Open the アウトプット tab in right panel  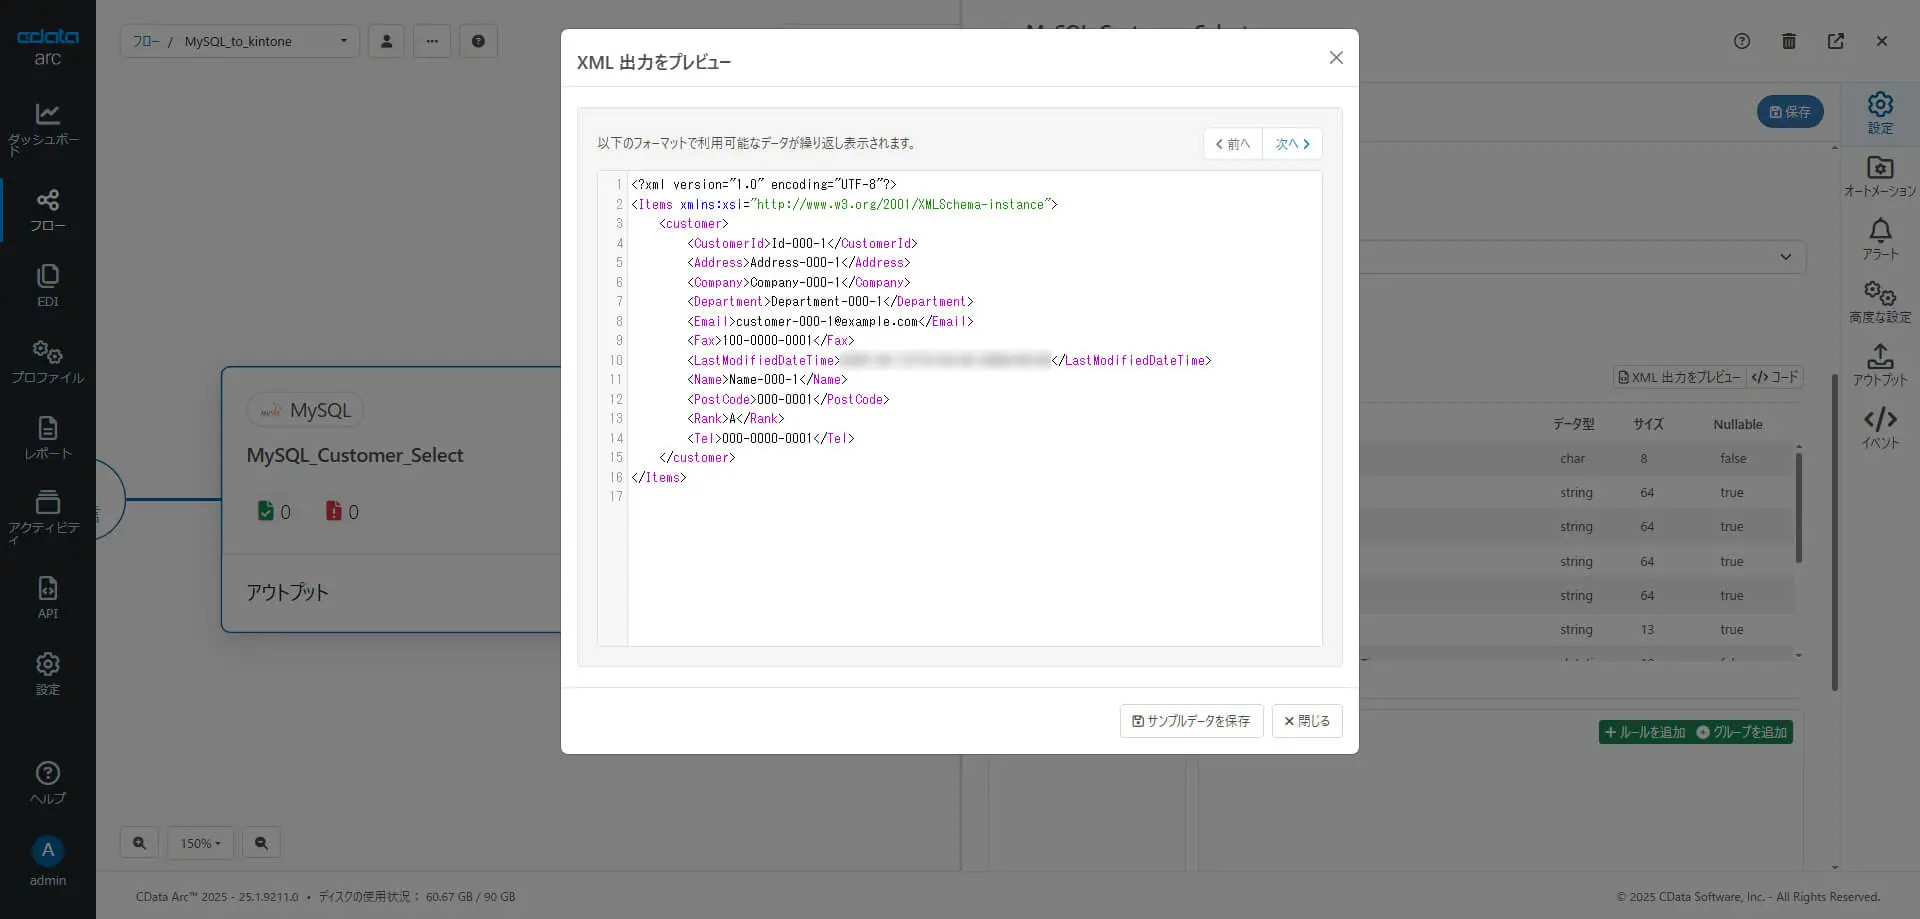click(1880, 365)
